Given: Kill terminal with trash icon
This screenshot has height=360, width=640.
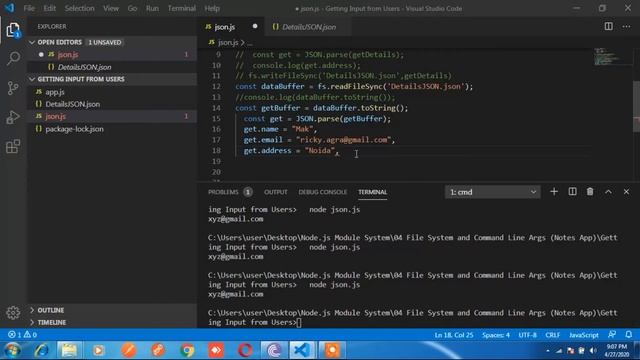Looking at the screenshot, I should coord(590,192).
